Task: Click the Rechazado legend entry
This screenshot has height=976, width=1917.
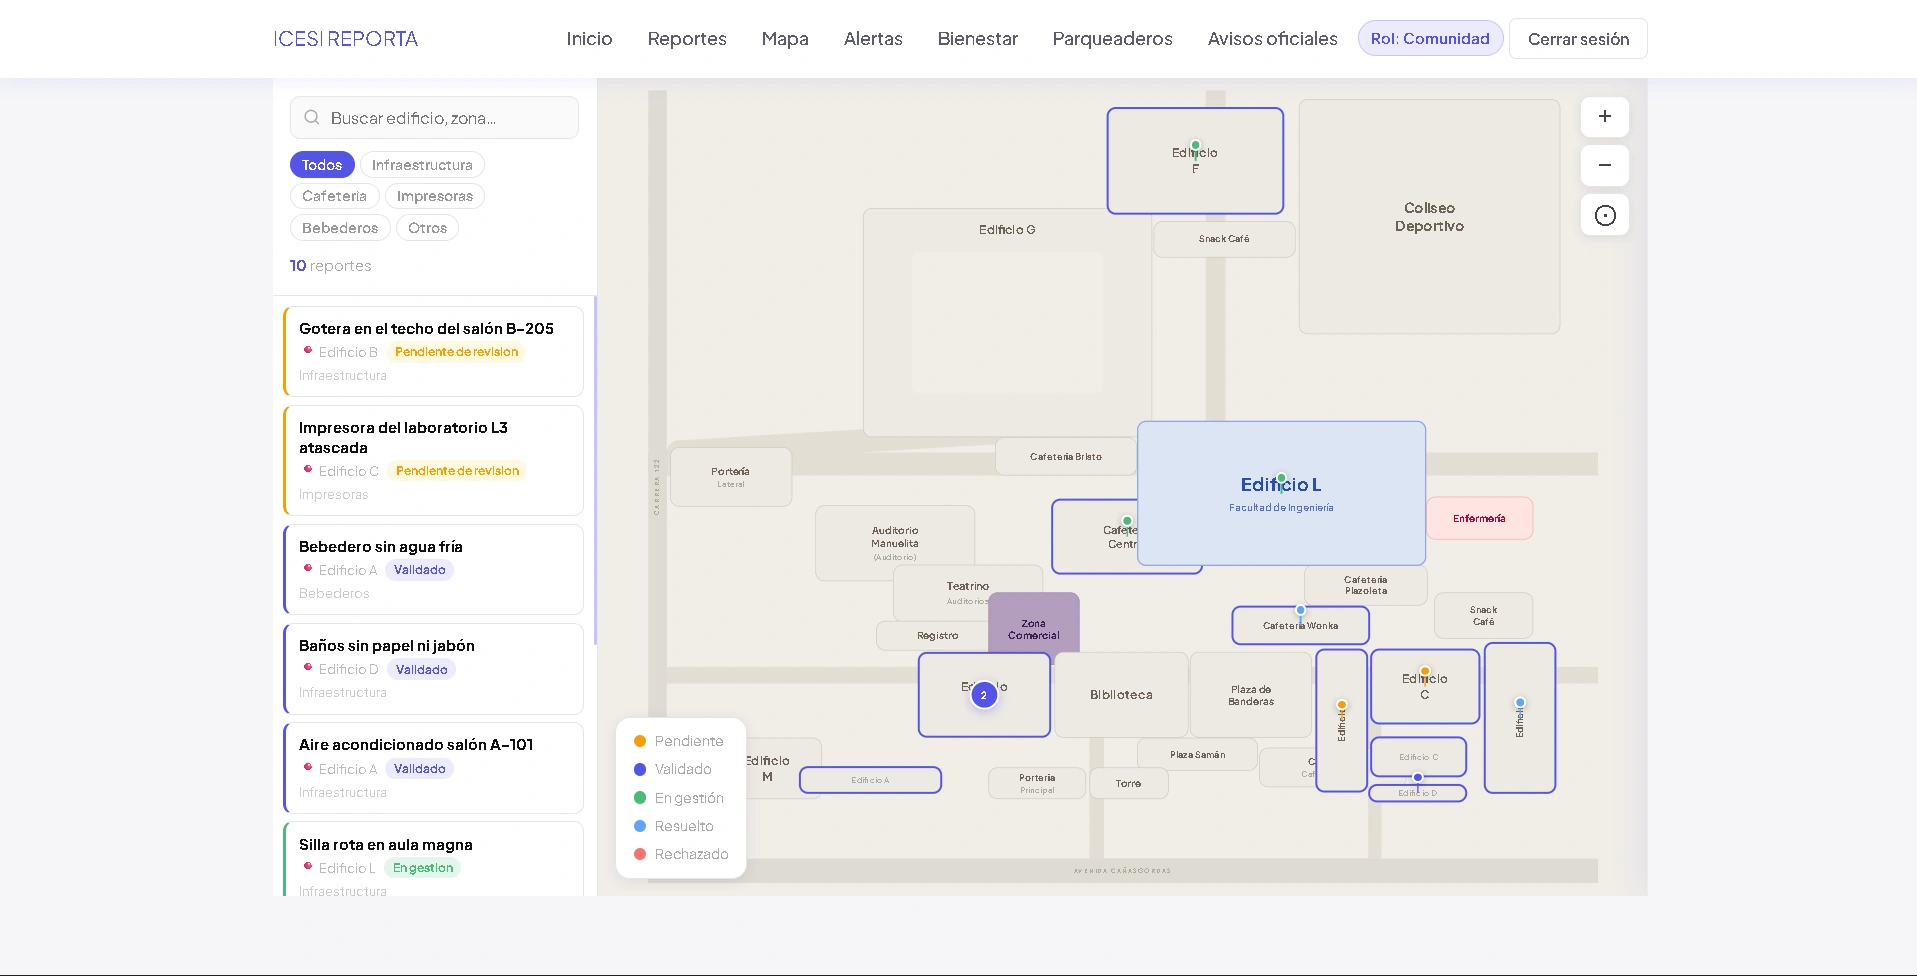Action: [681, 854]
